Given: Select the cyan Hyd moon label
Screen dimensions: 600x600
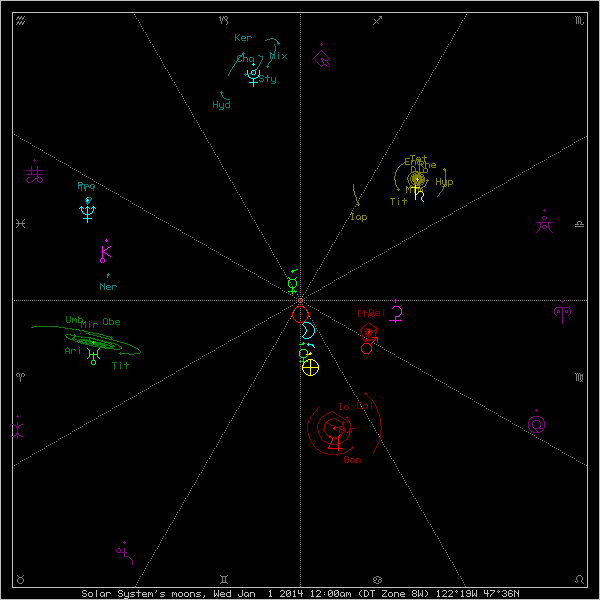Looking at the screenshot, I should coord(221,104).
